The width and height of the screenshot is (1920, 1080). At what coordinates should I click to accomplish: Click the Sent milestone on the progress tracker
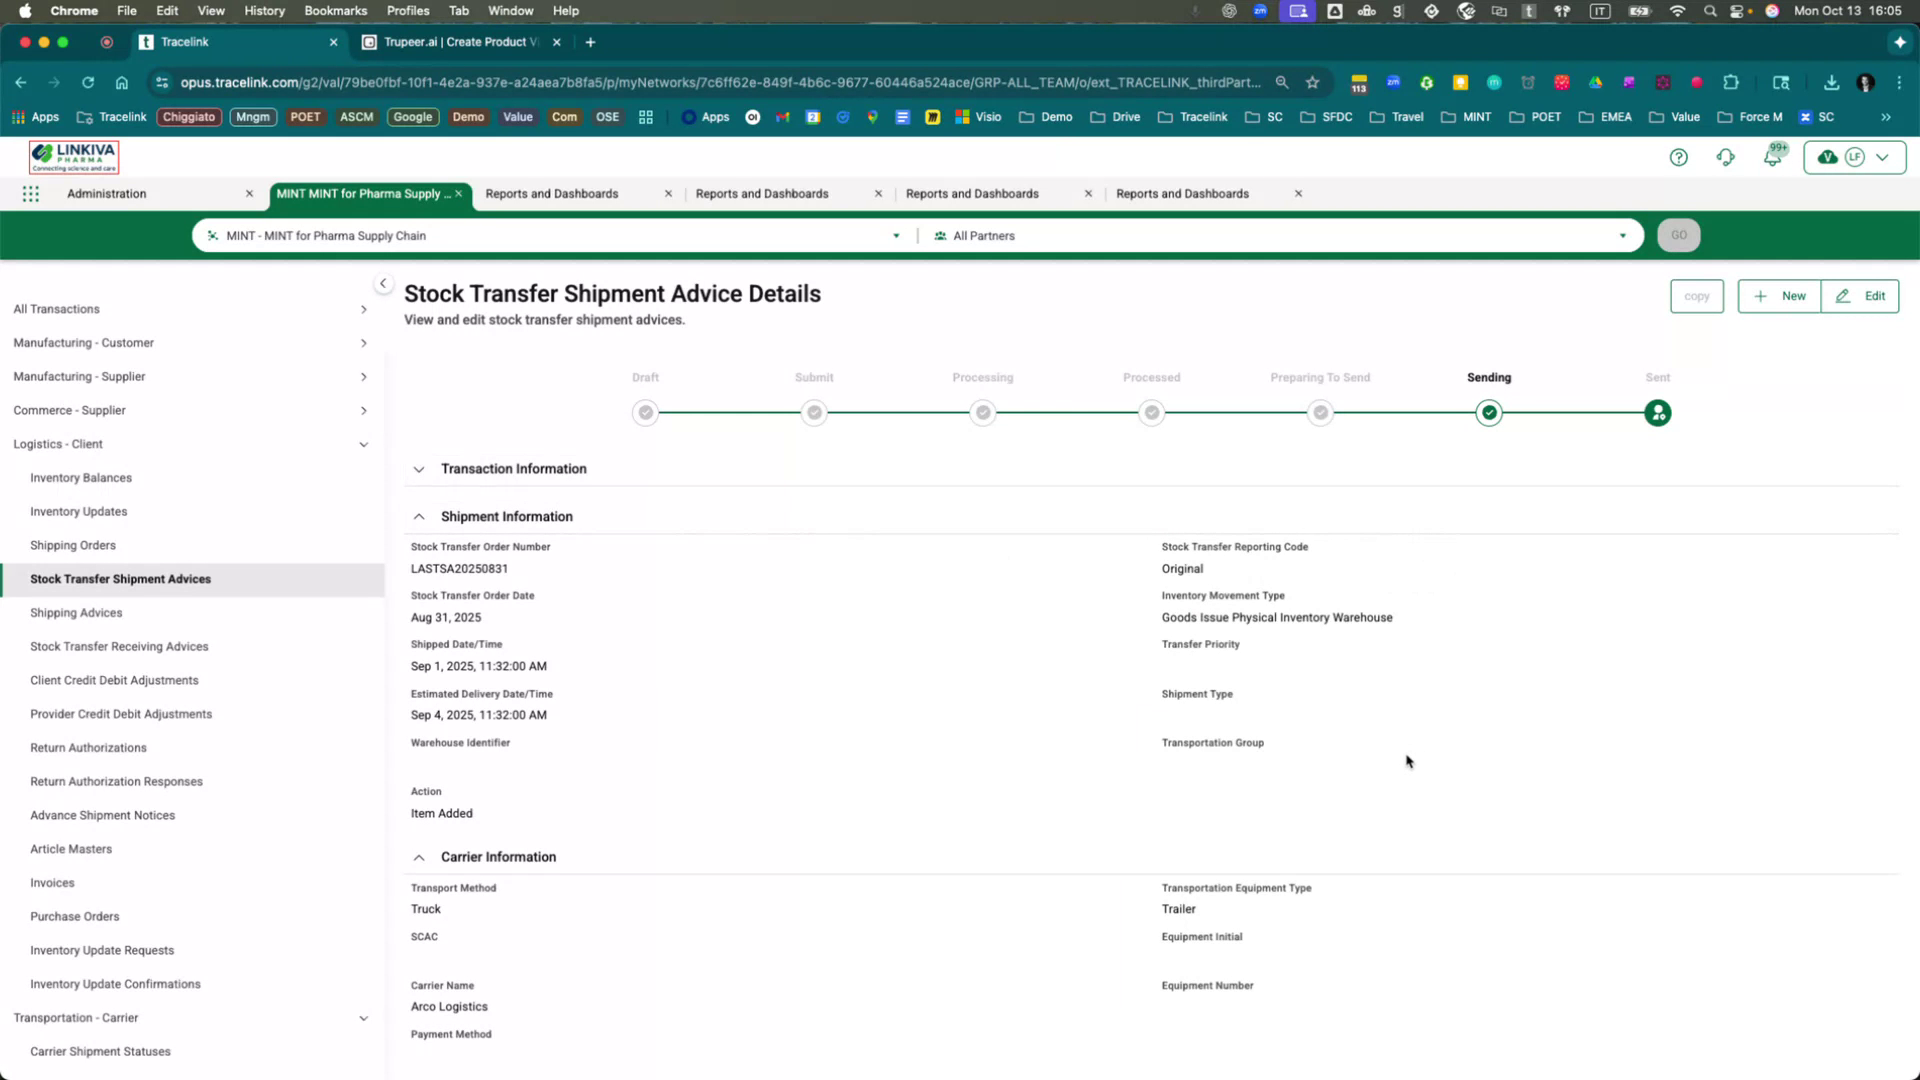(1657, 412)
